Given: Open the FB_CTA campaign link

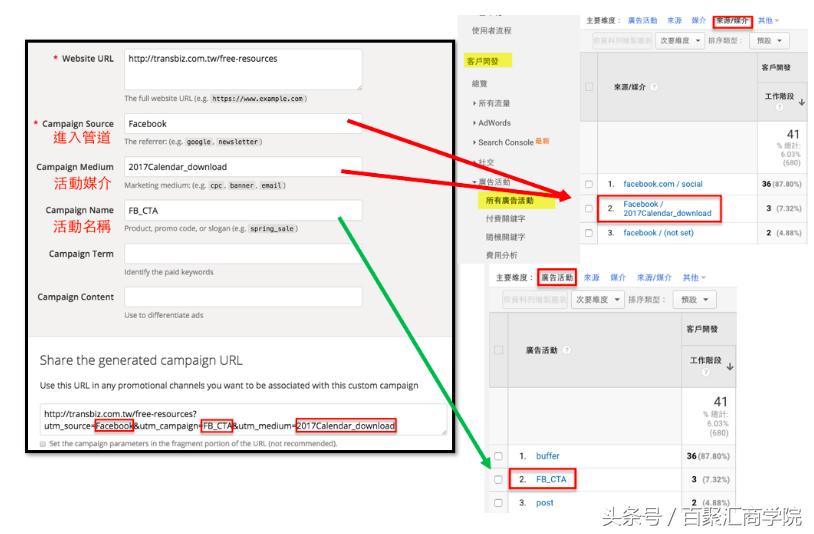Looking at the screenshot, I should pos(551,480).
